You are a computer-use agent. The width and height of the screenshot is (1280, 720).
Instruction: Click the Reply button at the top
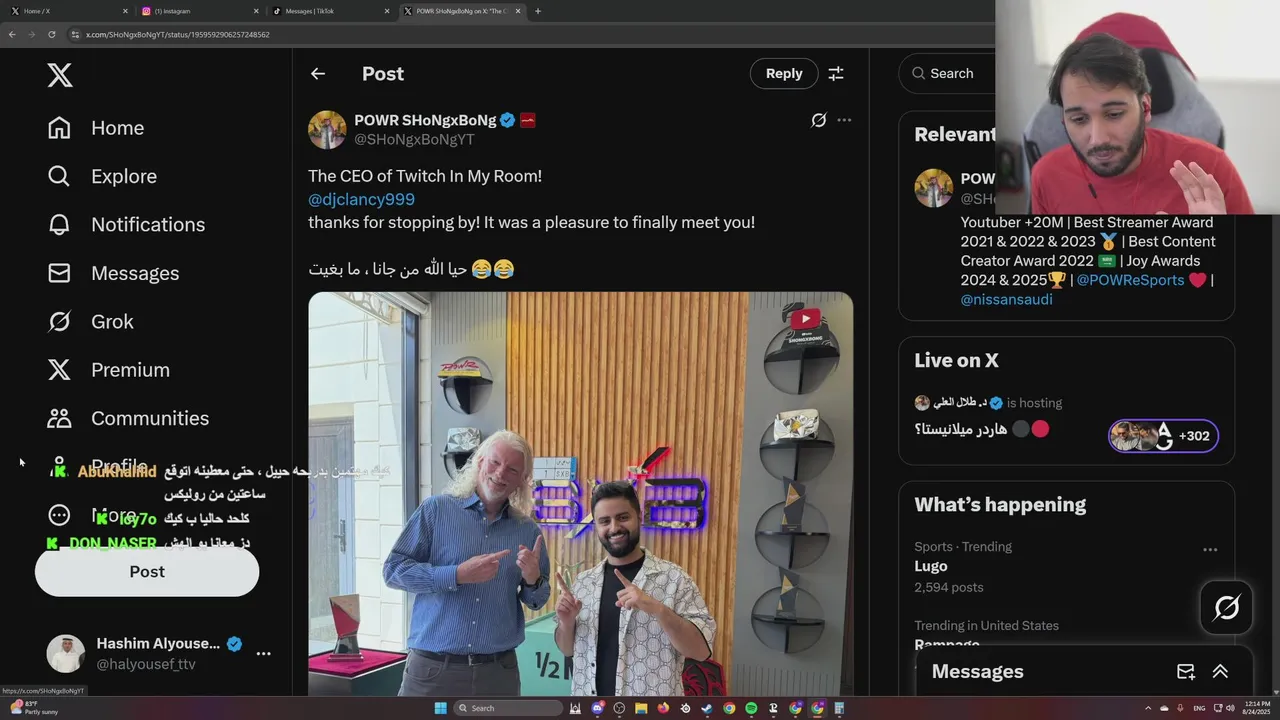pyautogui.click(x=784, y=73)
